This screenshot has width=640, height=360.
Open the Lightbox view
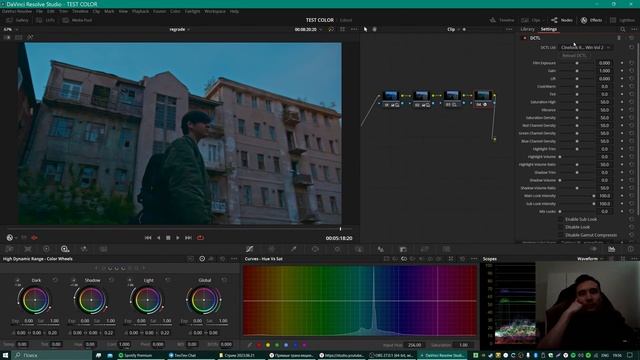coord(622,20)
